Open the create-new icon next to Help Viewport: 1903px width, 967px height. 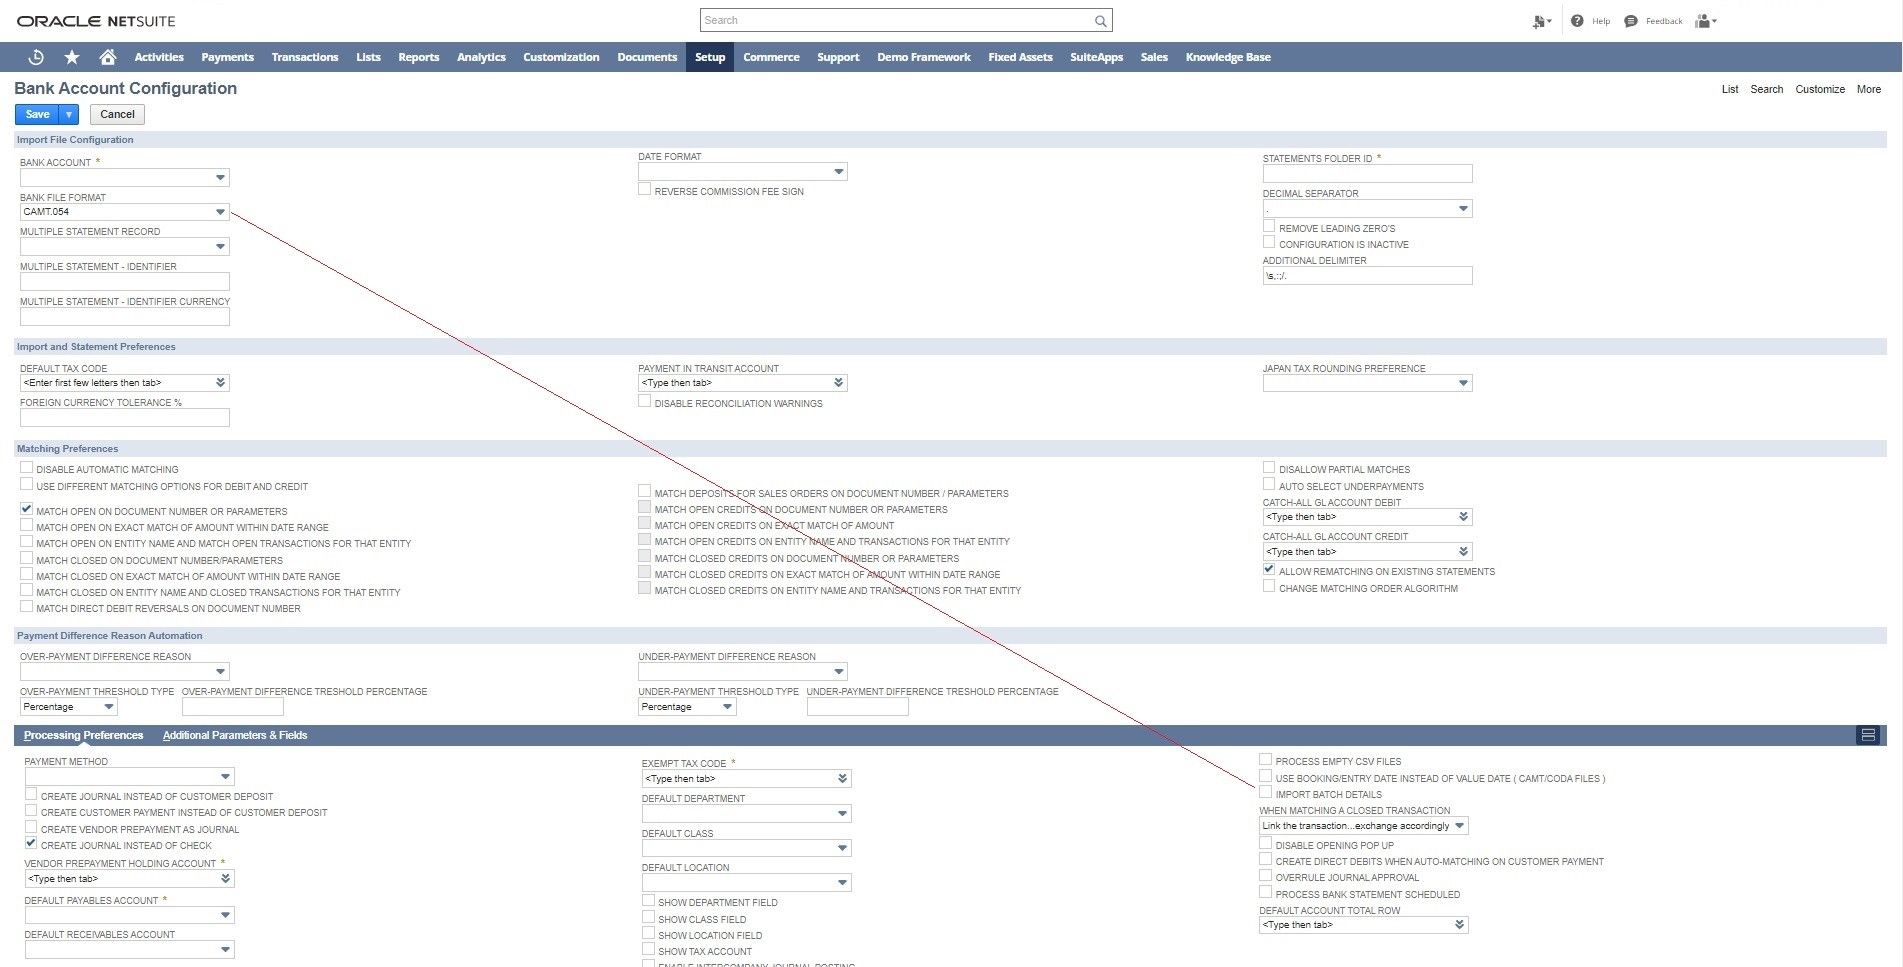pos(1541,21)
